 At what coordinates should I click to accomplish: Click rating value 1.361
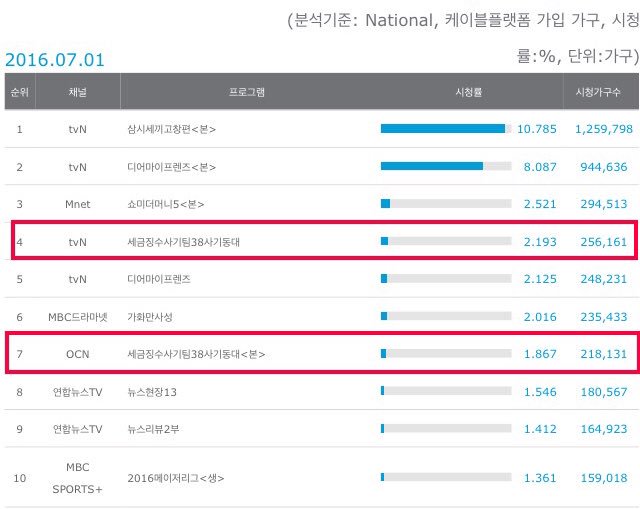pyautogui.click(x=540, y=478)
